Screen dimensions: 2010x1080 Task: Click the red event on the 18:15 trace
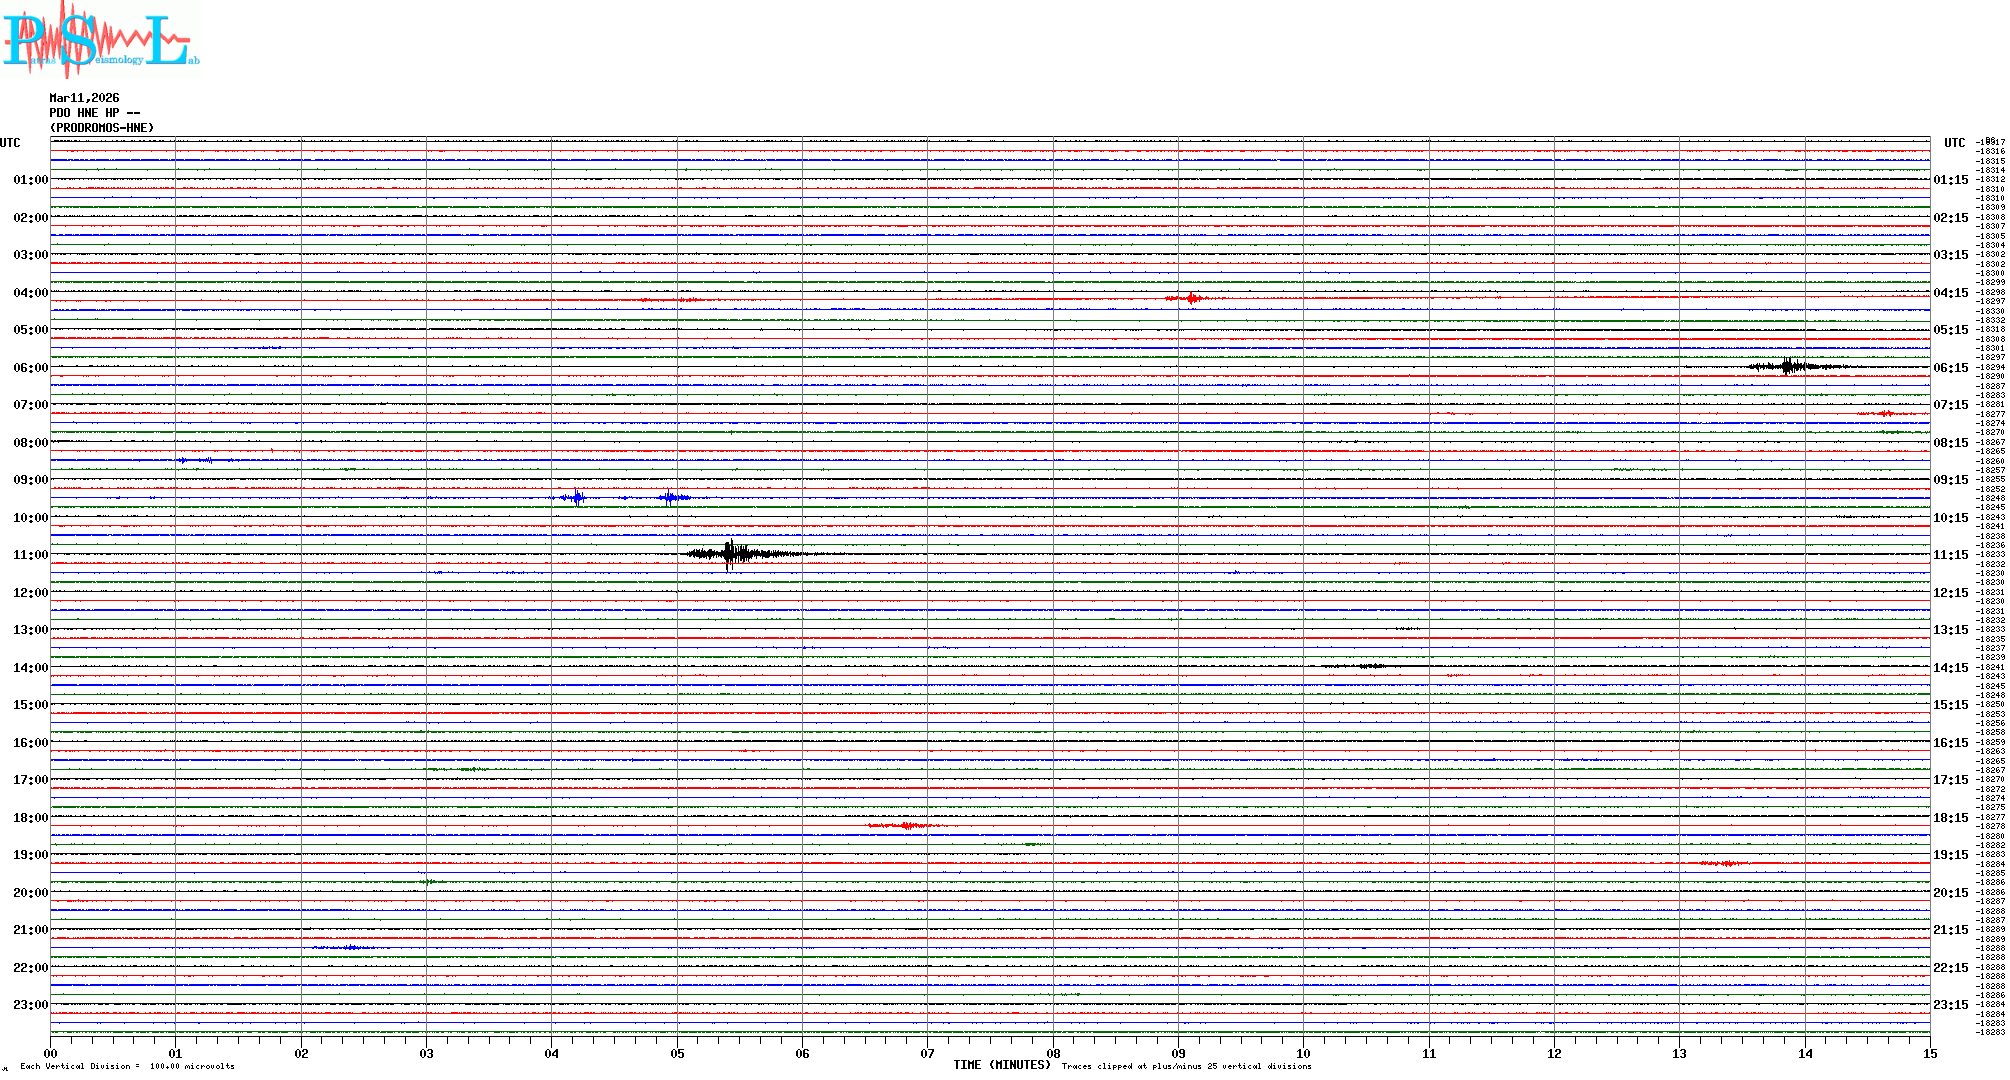click(x=906, y=825)
